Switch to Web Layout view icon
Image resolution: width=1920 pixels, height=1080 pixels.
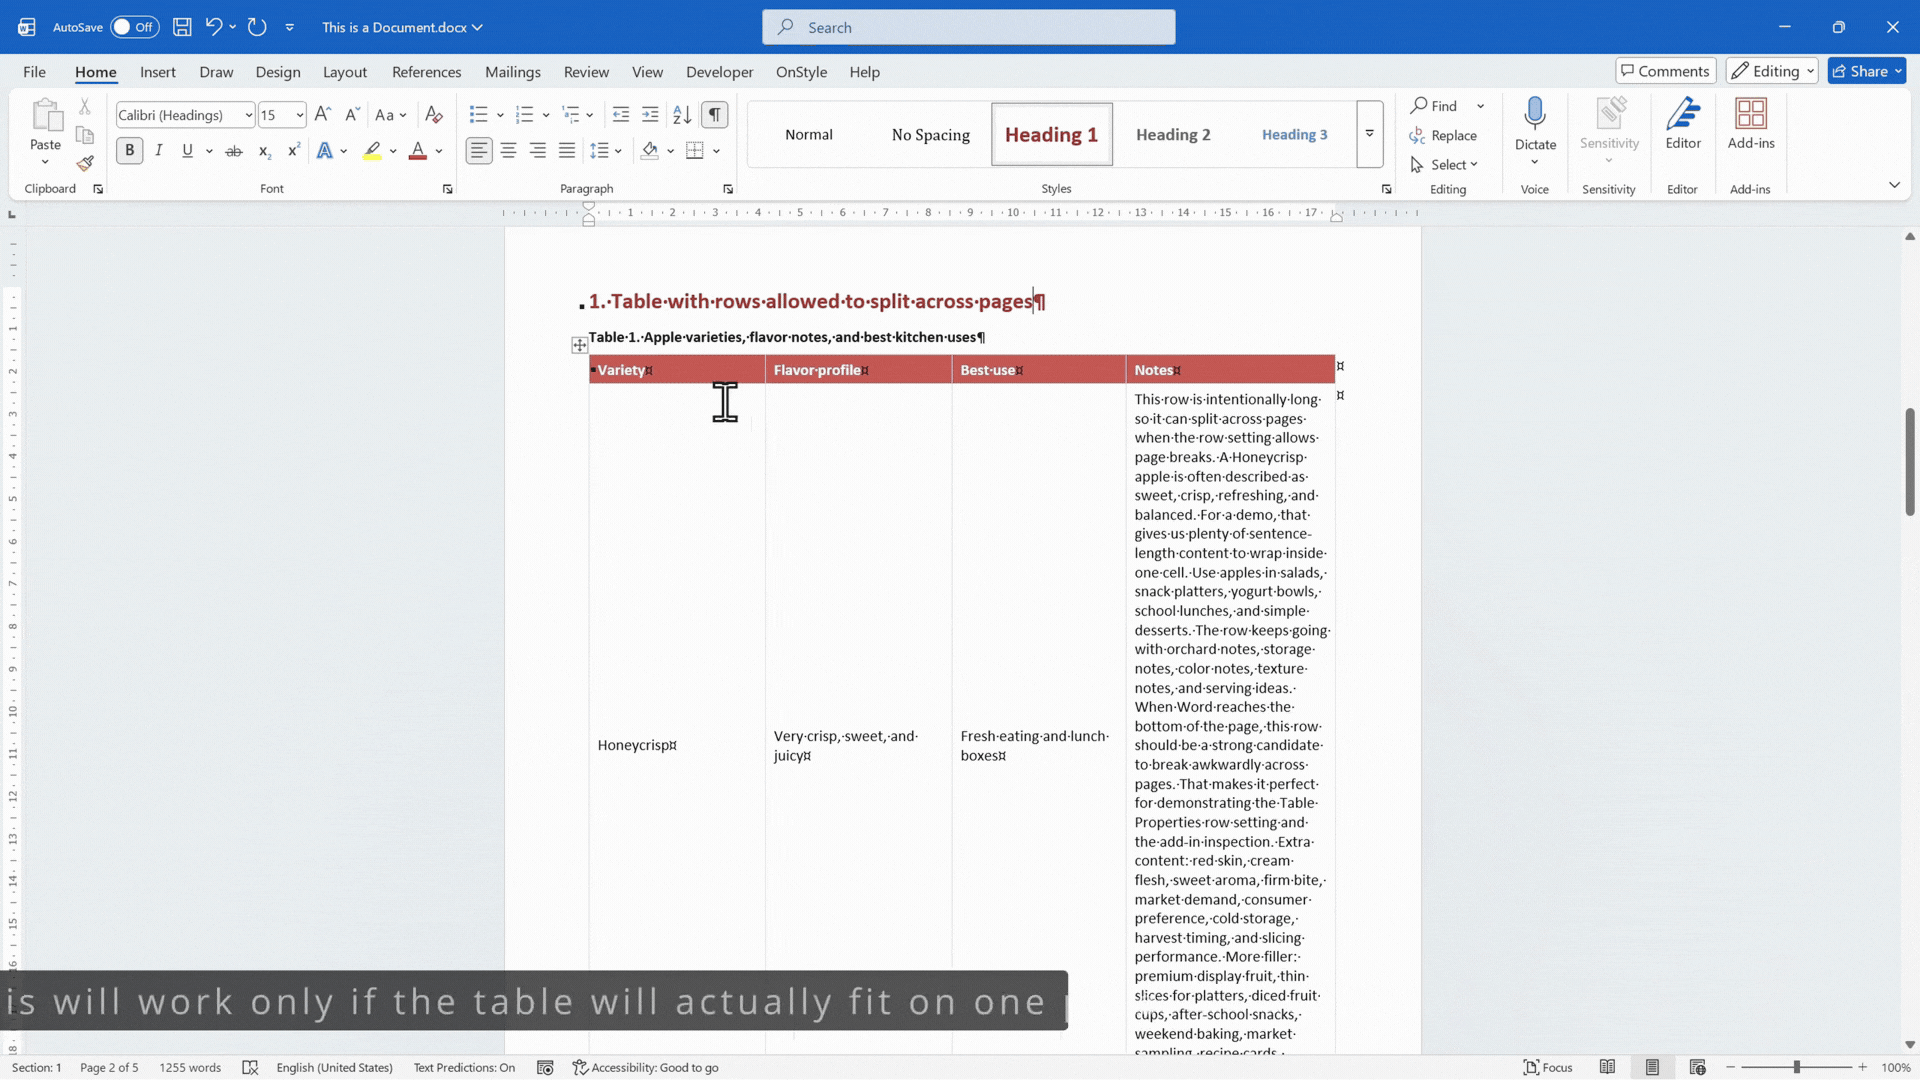pos(1697,1068)
